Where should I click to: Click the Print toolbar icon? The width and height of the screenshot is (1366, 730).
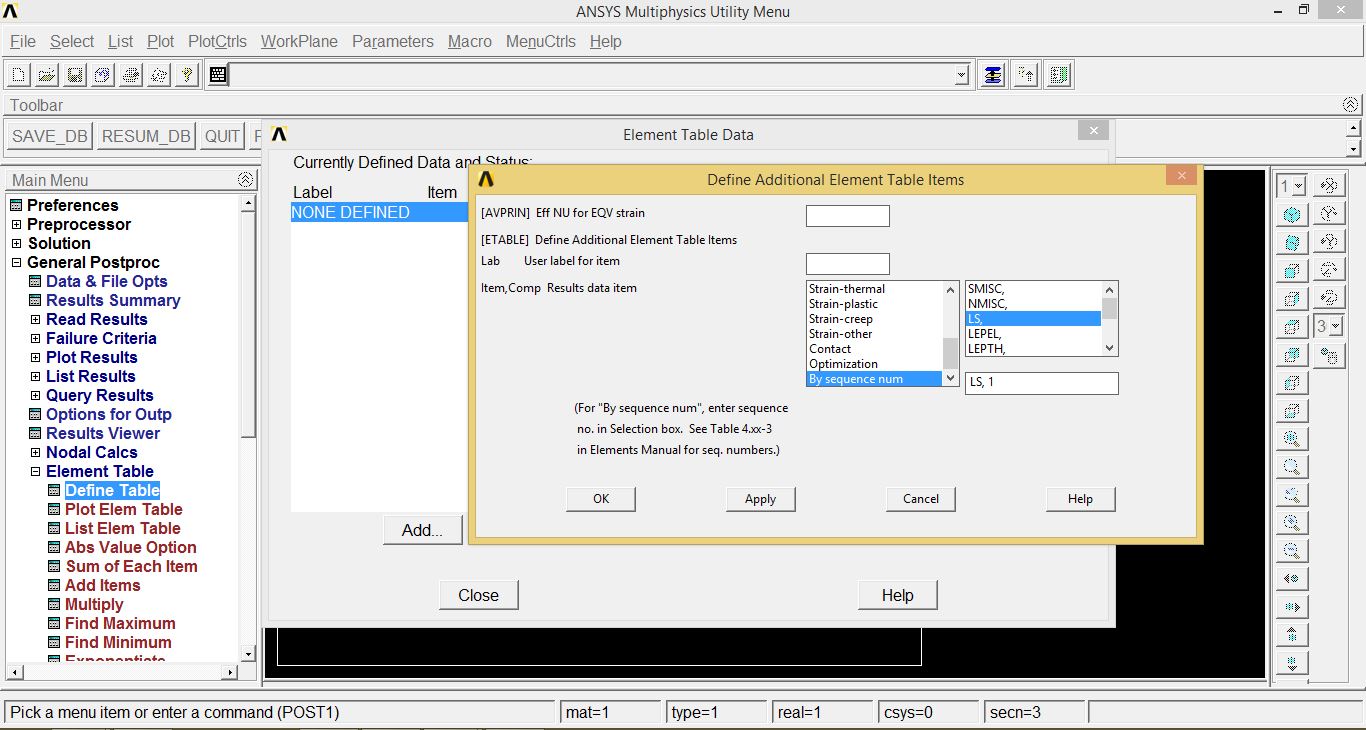point(130,73)
